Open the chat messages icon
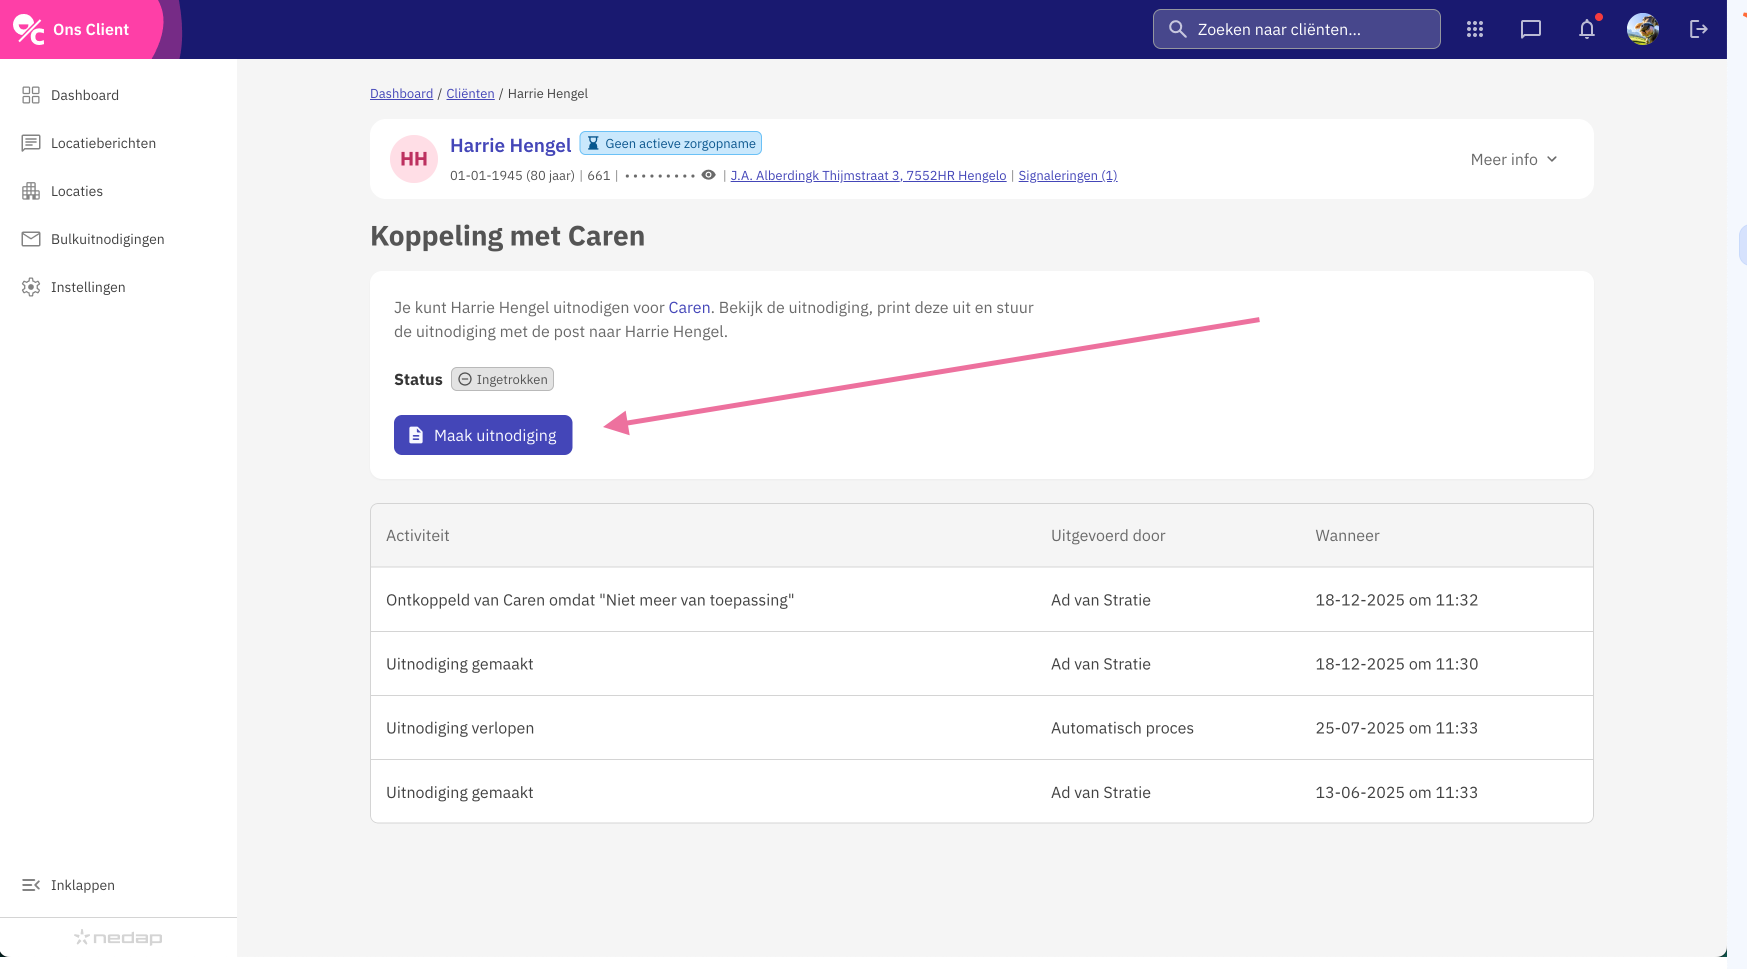The height and width of the screenshot is (969, 1747). tap(1531, 30)
